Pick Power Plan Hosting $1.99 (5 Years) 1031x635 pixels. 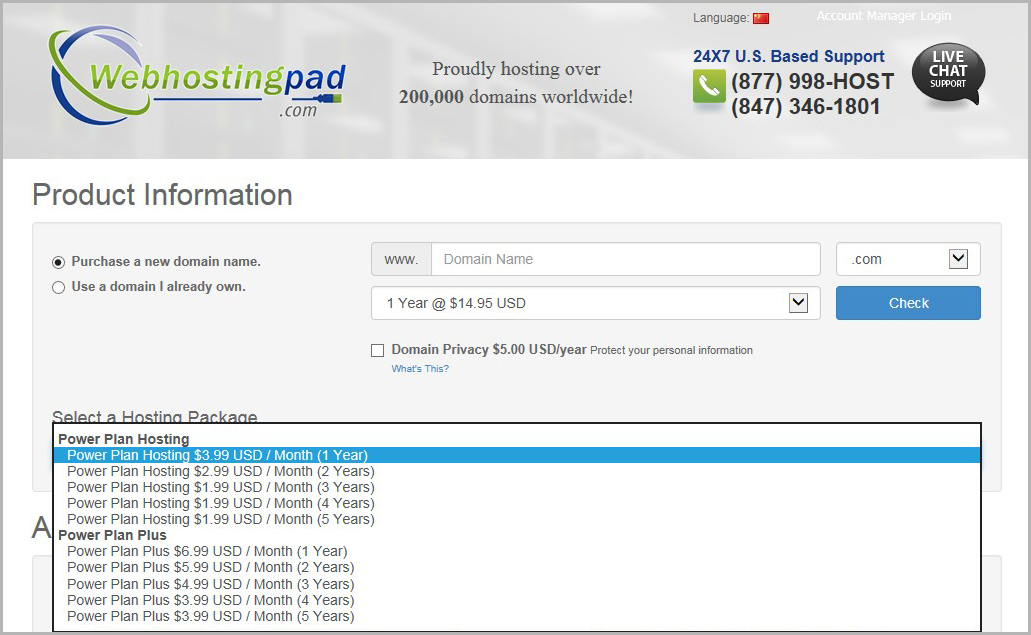coord(220,519)
